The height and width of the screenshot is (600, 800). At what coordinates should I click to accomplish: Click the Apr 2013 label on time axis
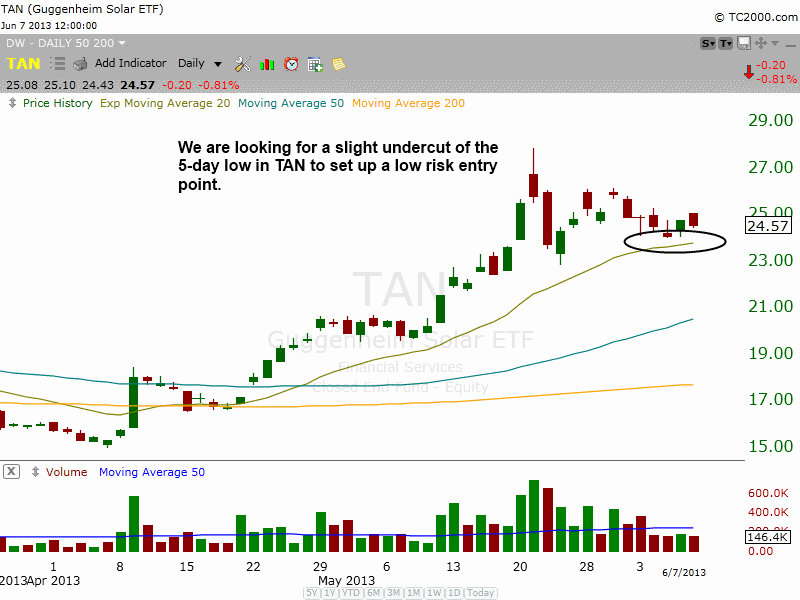[x=54, y=581]
